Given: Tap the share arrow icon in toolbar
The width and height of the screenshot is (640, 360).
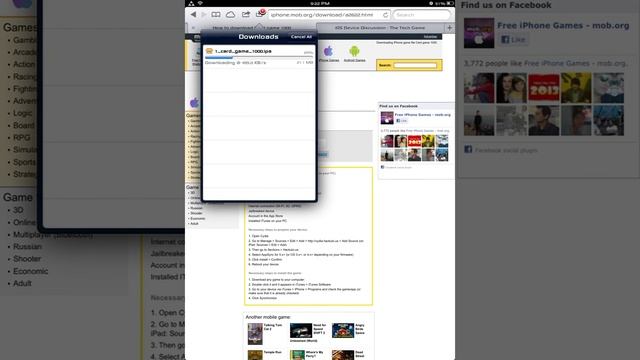Looking at the screenshot, I should point(245,15).
